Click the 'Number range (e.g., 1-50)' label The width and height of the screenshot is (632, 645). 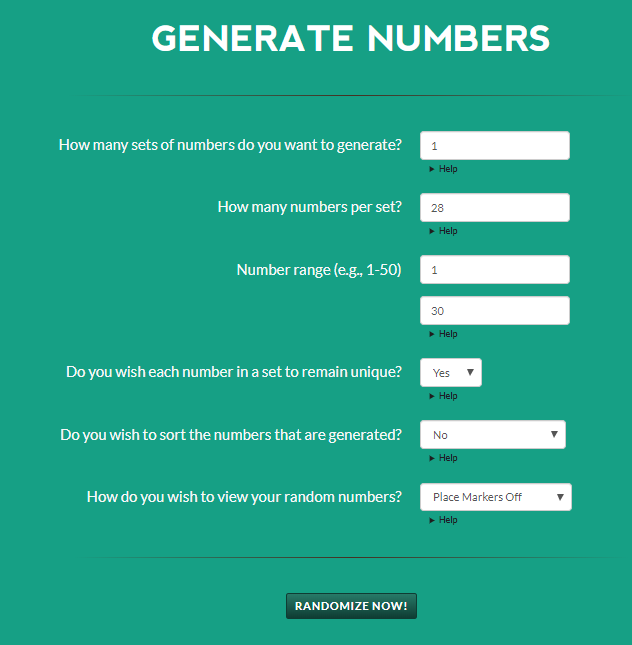(318, 270)
